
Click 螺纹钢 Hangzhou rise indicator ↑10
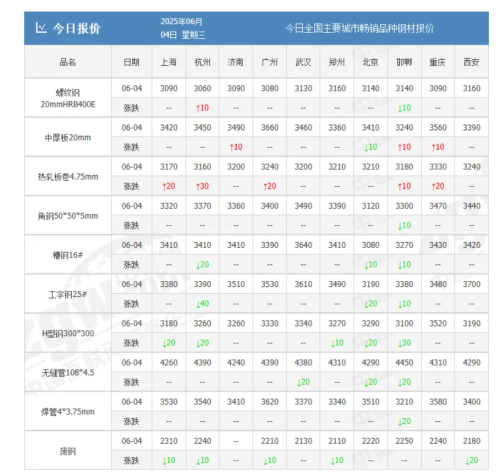tap(202, 108)
